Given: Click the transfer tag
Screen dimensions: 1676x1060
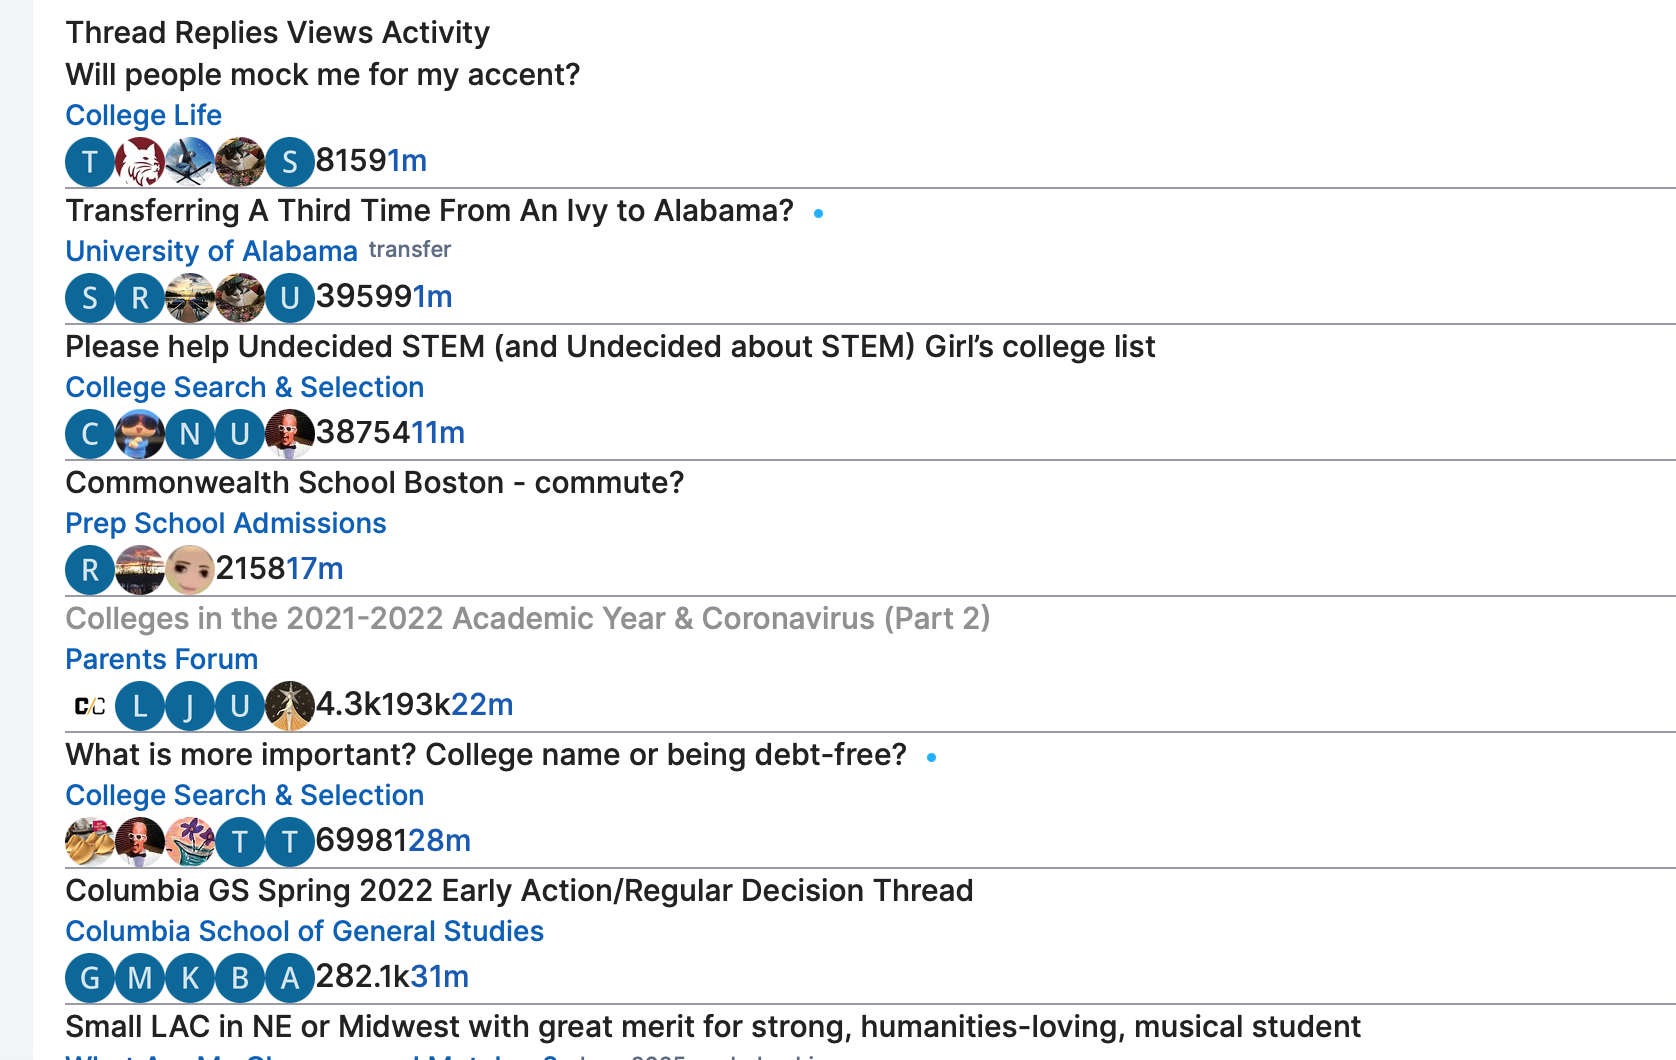Looking at the screenshot, I should tap(409, 249).
